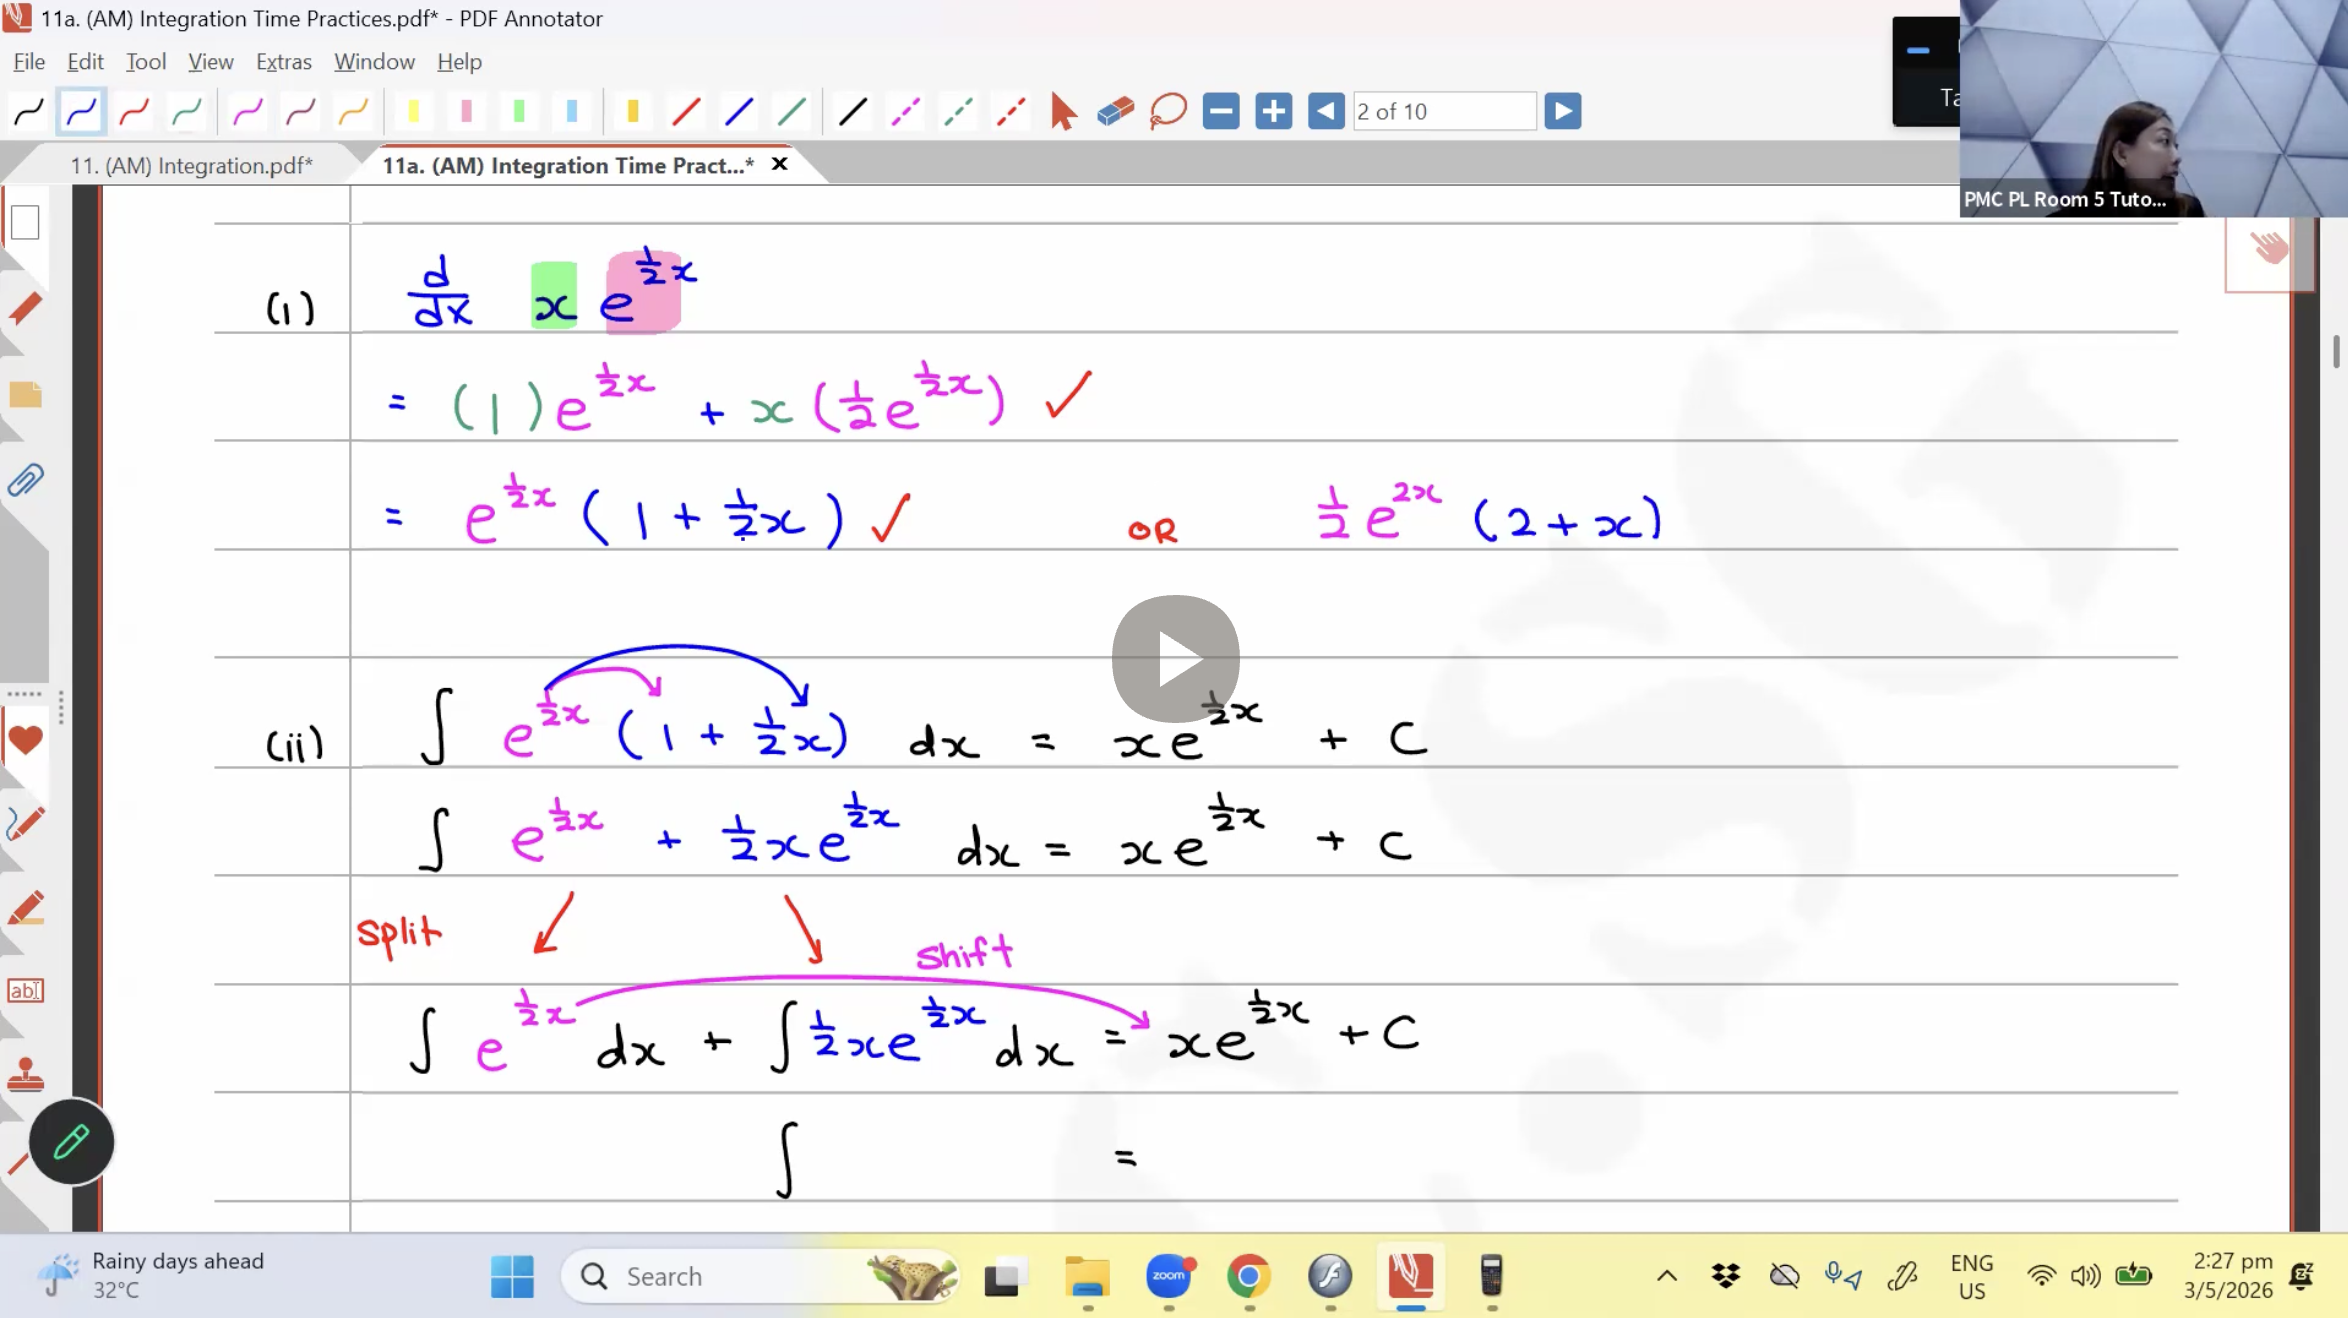Select the red pen preset
The image size is (2348, 1318).
pyautogui.click(x=134, y=111)
